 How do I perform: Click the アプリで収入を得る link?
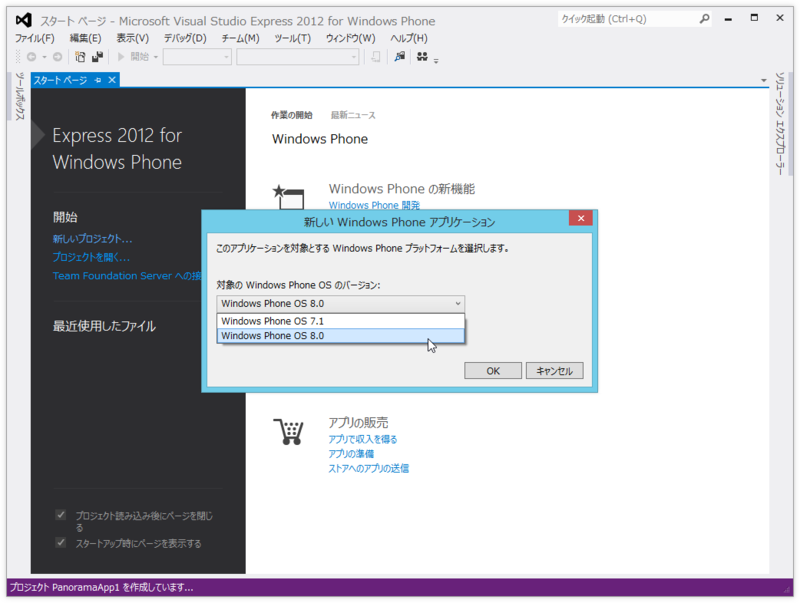pos(363,439)
